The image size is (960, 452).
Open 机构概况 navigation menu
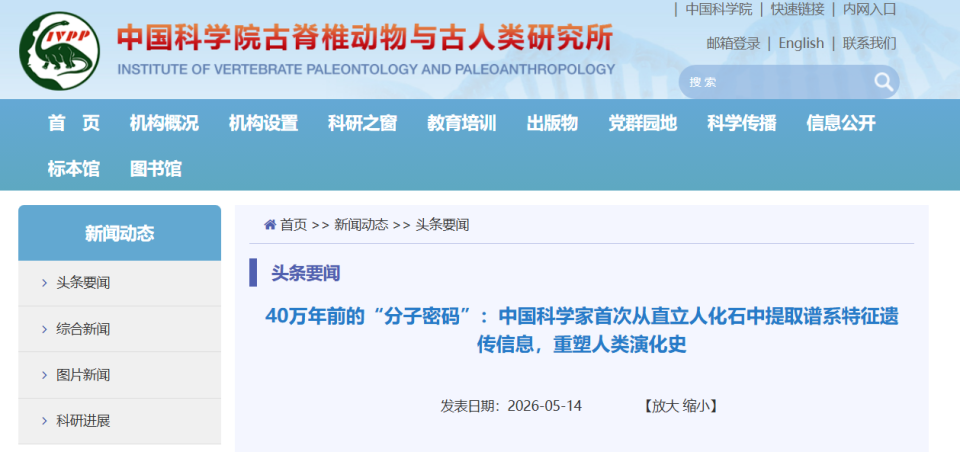tap(164, 123)
